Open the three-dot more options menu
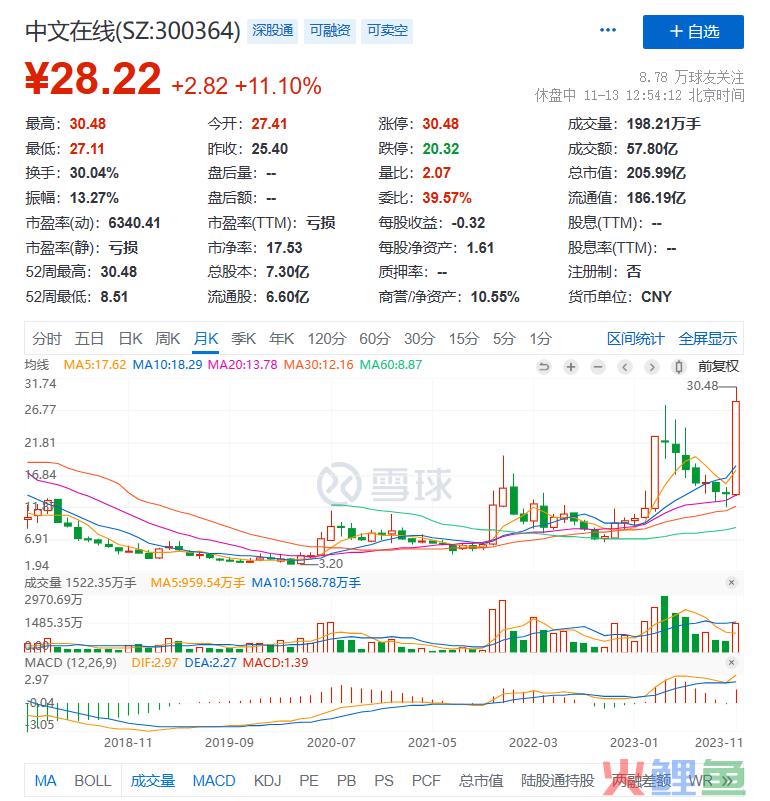 pyautogui.click(x=608, y=30)
